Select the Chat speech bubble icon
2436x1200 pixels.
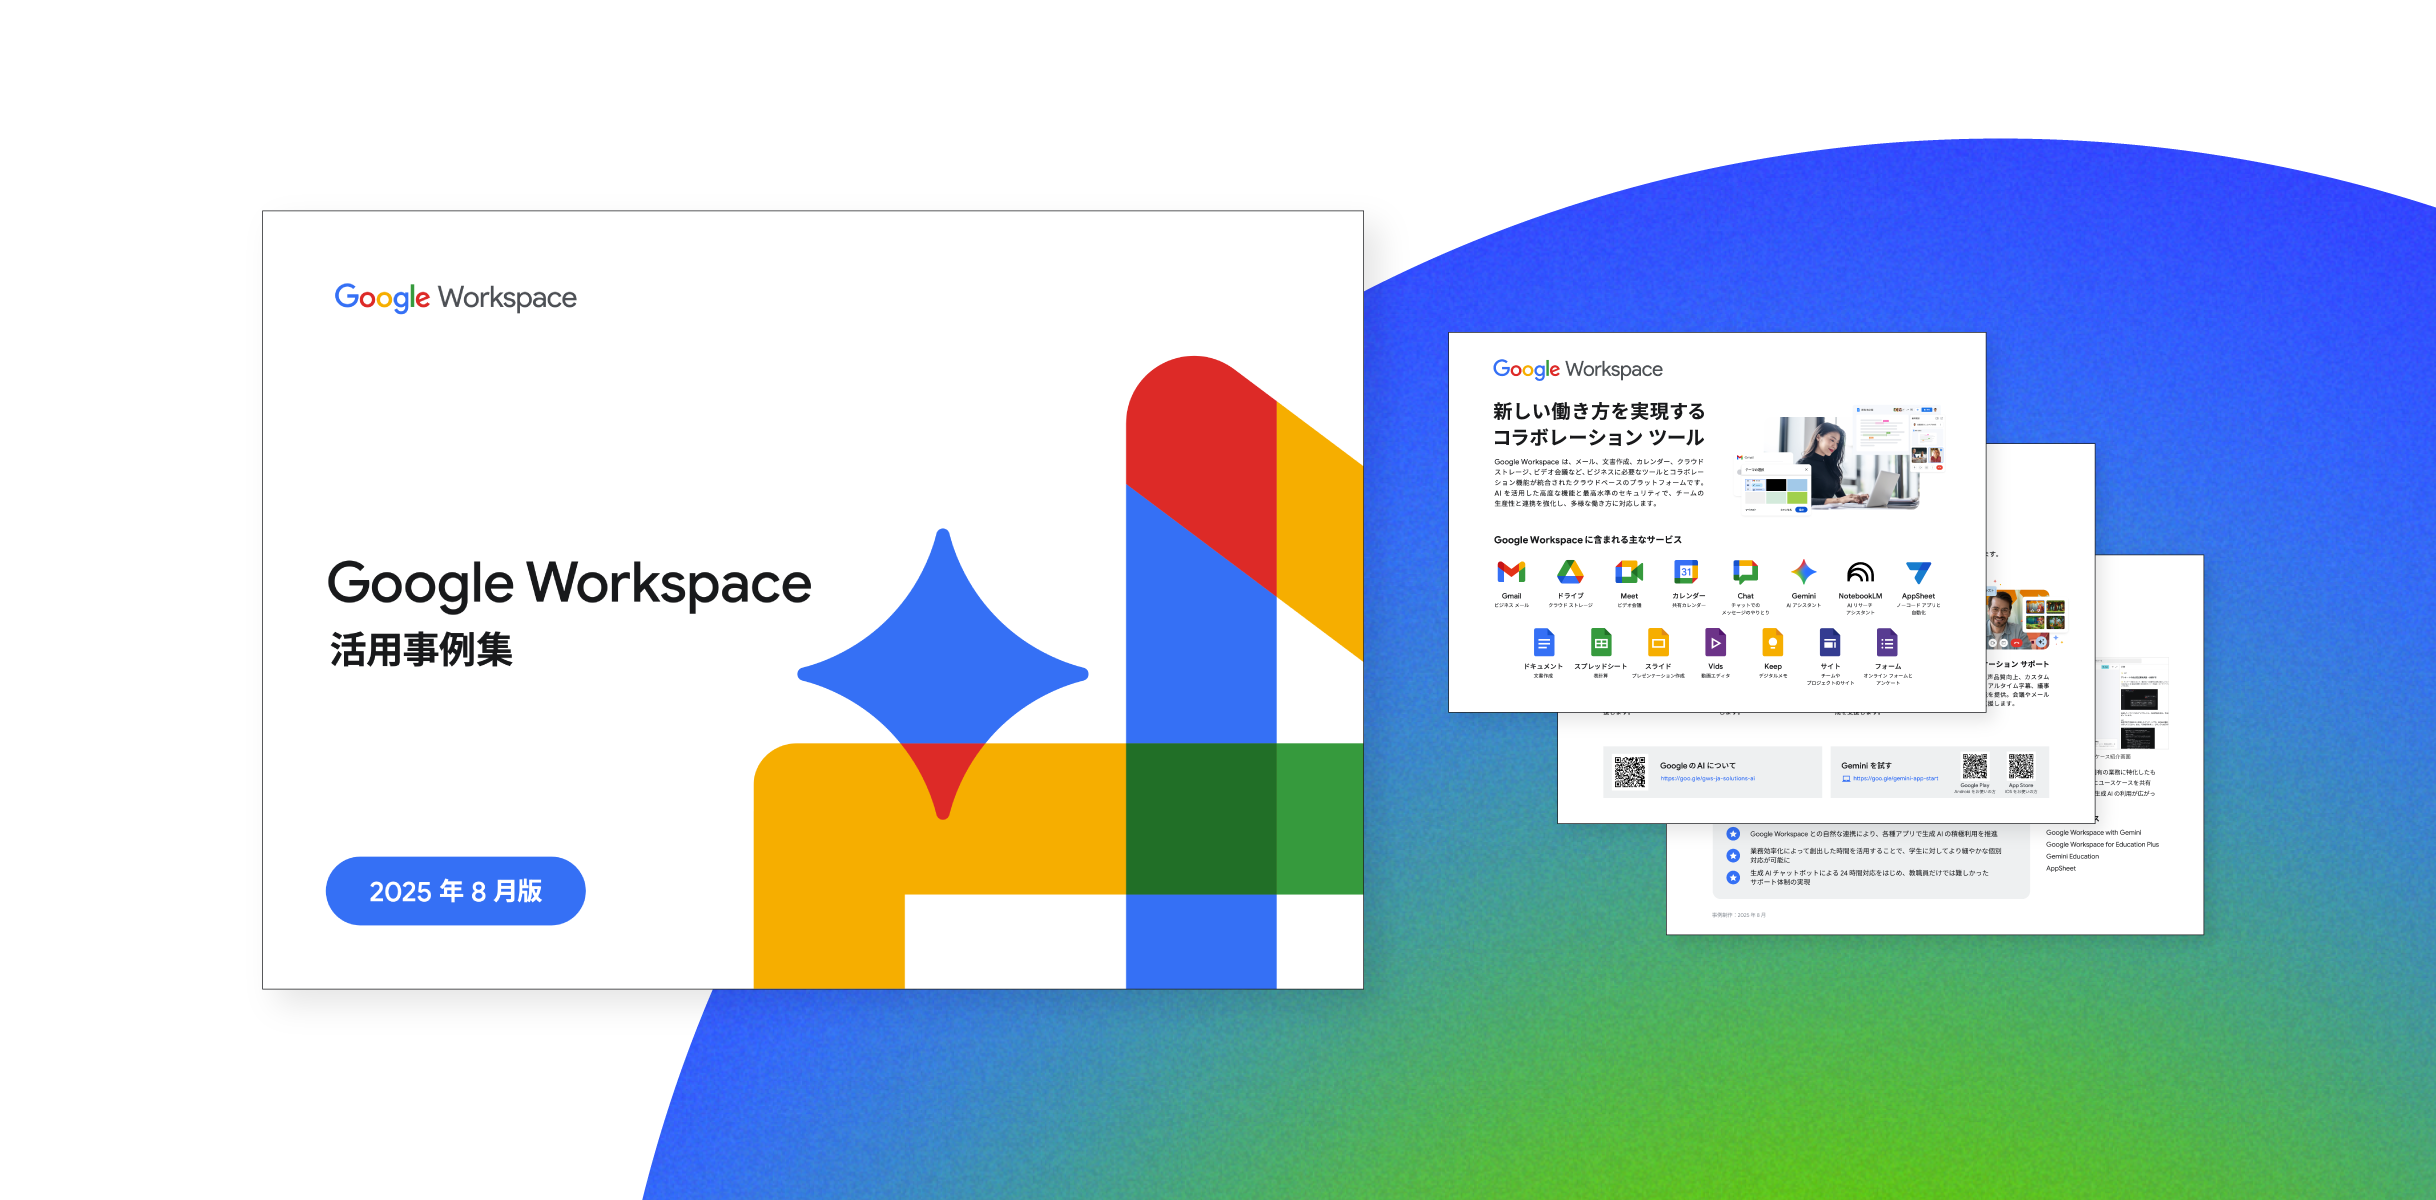(x=1745, y=571)
